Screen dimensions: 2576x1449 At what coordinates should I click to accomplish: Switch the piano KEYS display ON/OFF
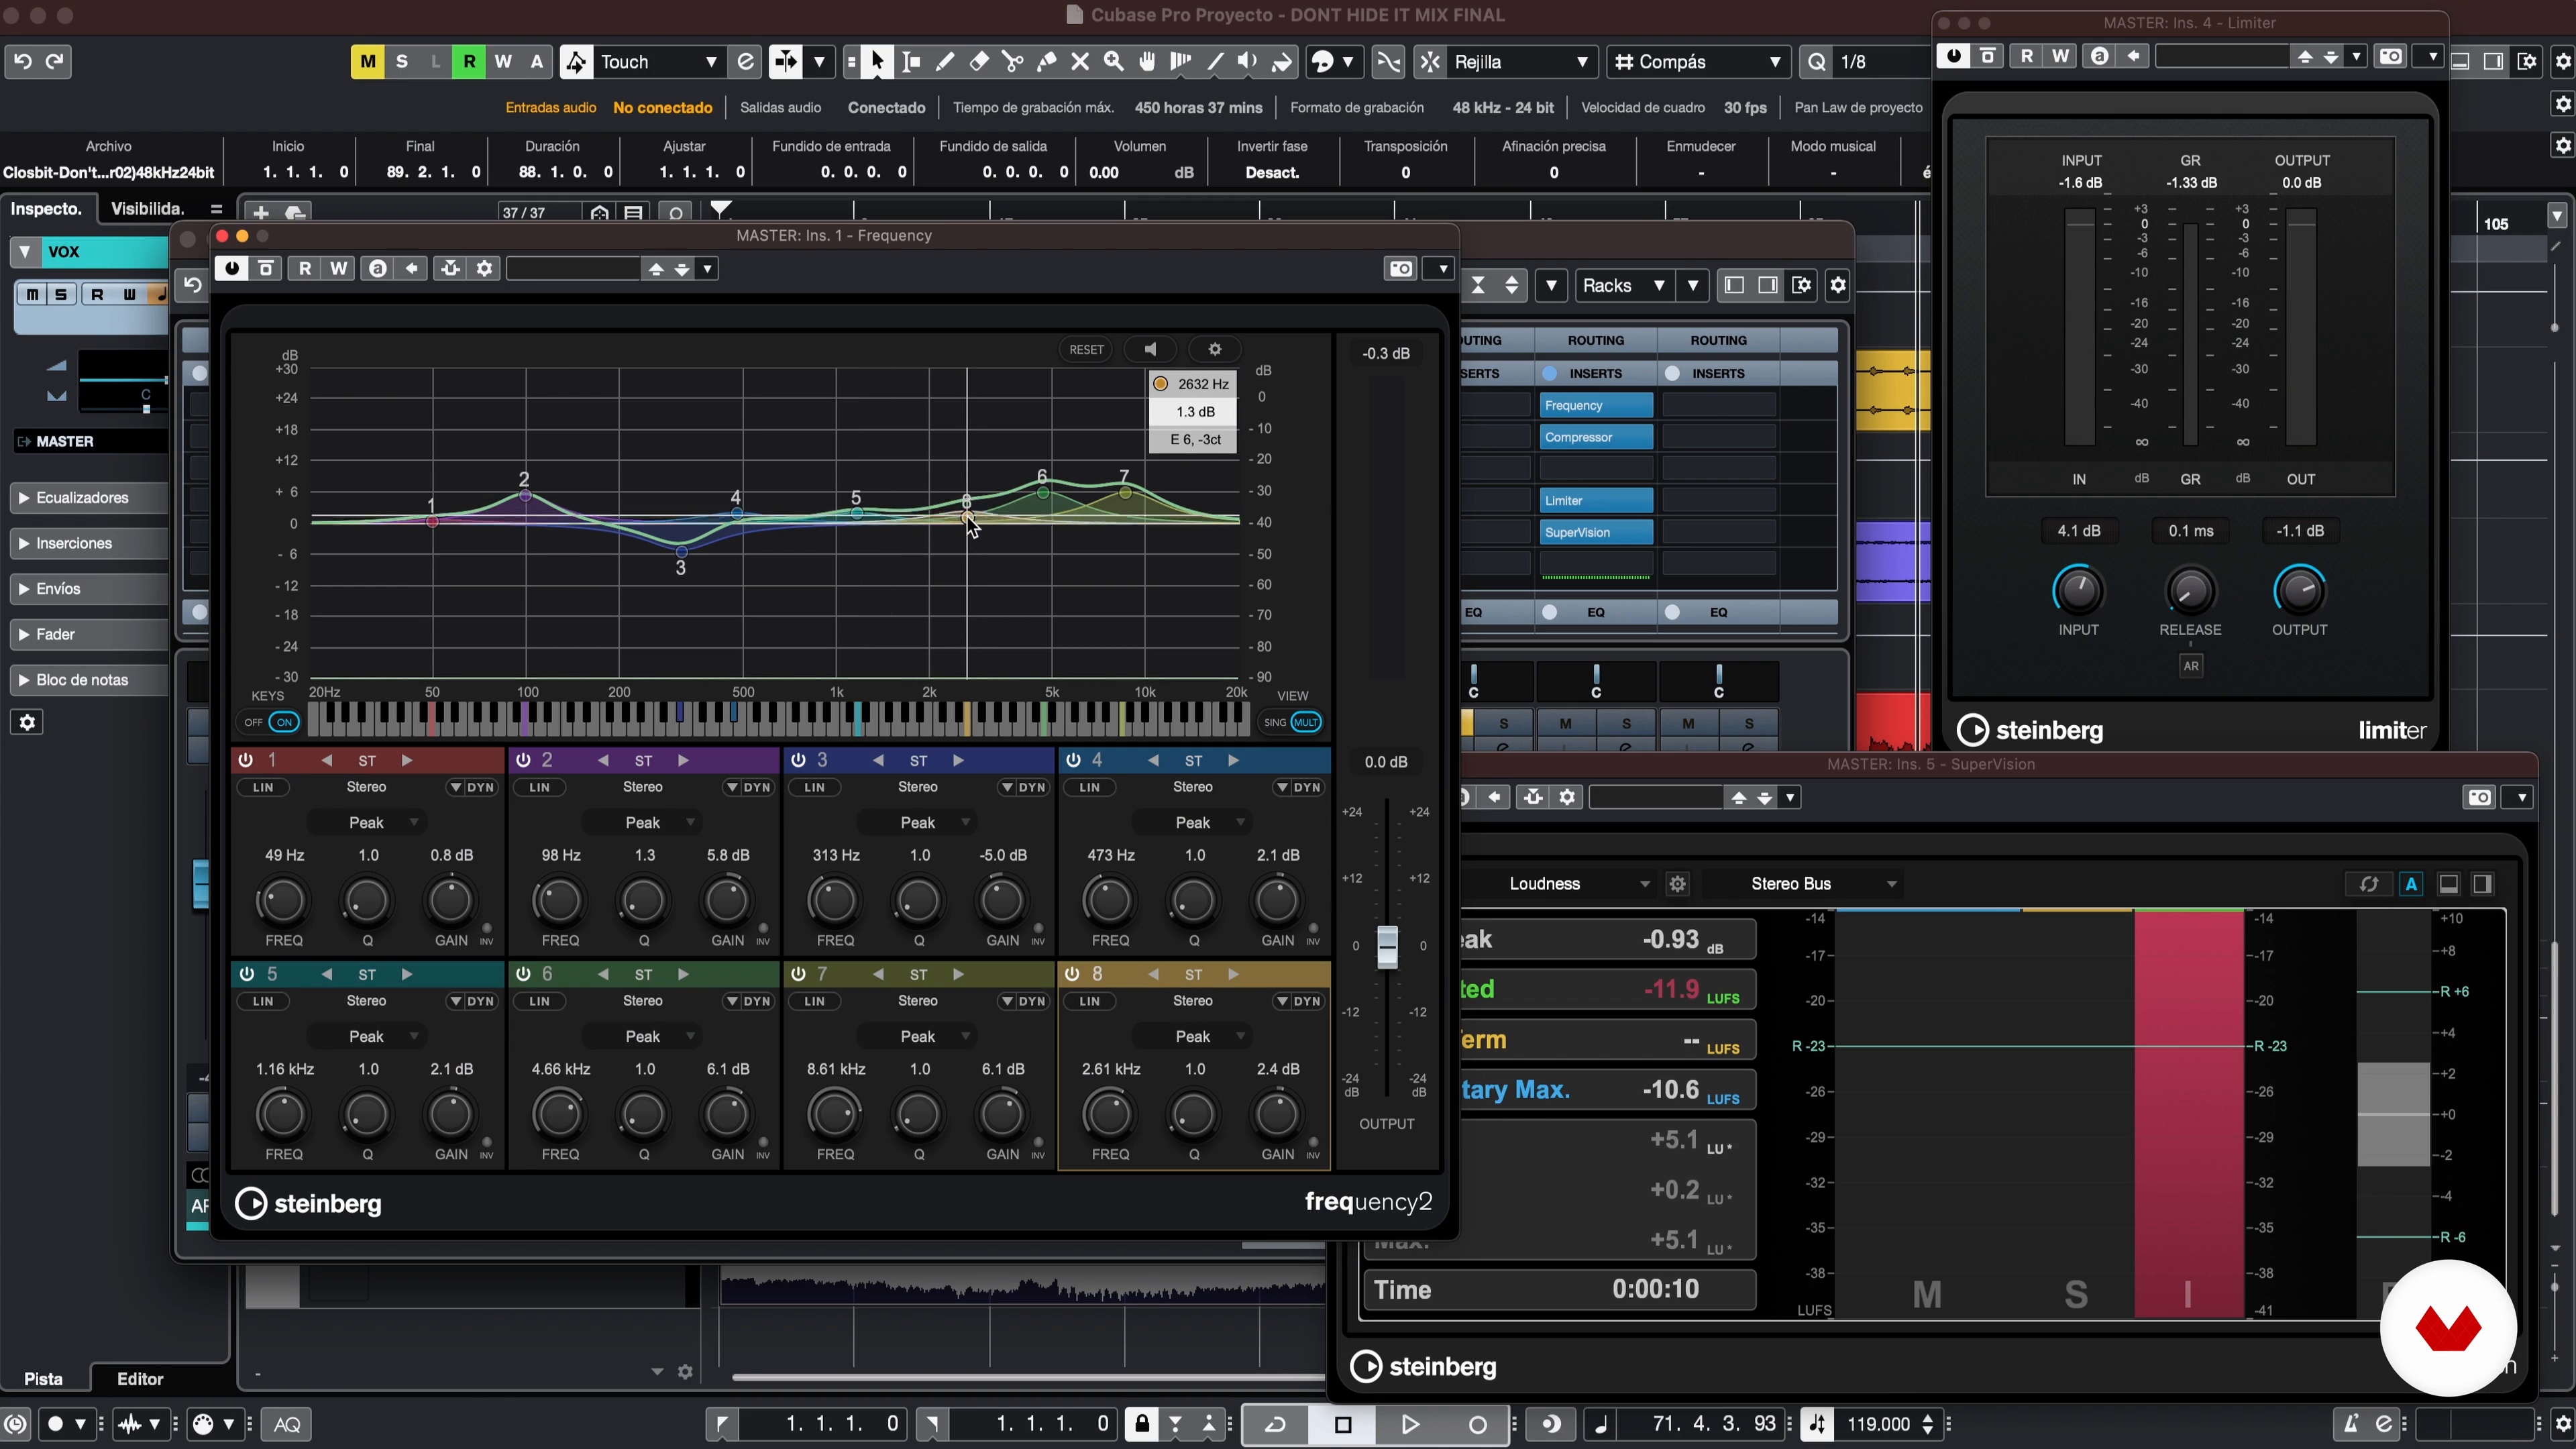(x=270, y=722)
